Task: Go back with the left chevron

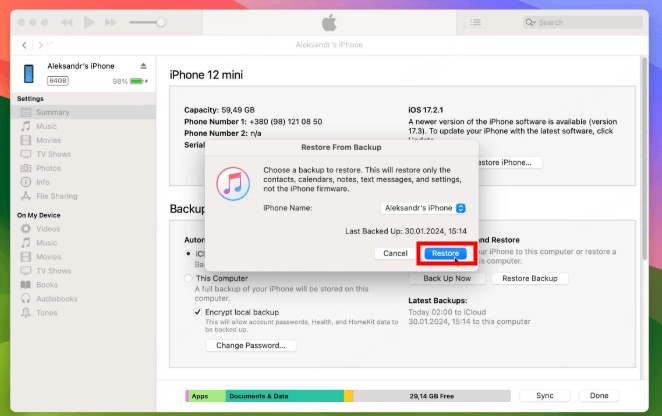Action: pyautogui.click(x=24, y=45)
